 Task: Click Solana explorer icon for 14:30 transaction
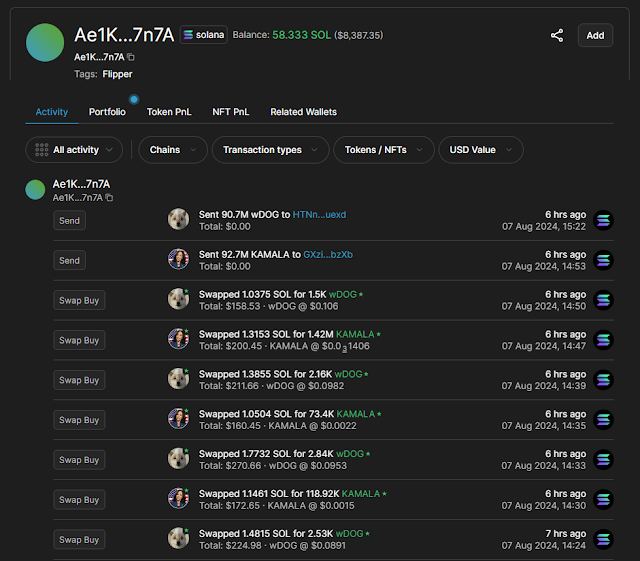point(603,499)
